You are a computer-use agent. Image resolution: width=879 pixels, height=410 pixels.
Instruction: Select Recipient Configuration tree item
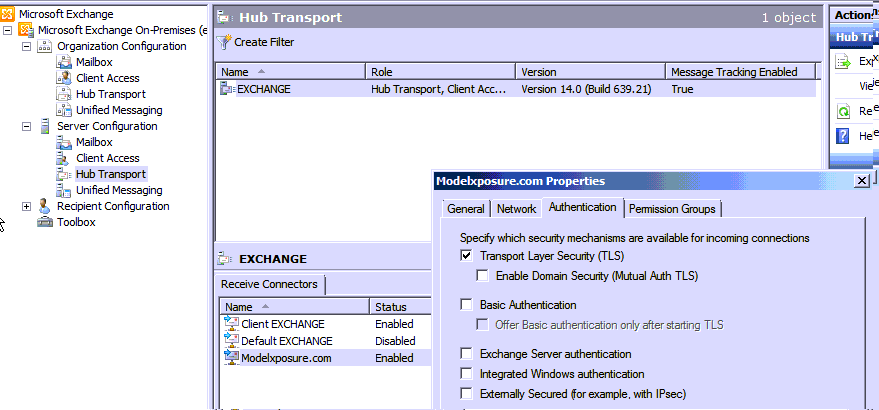(x=113, y=206)
